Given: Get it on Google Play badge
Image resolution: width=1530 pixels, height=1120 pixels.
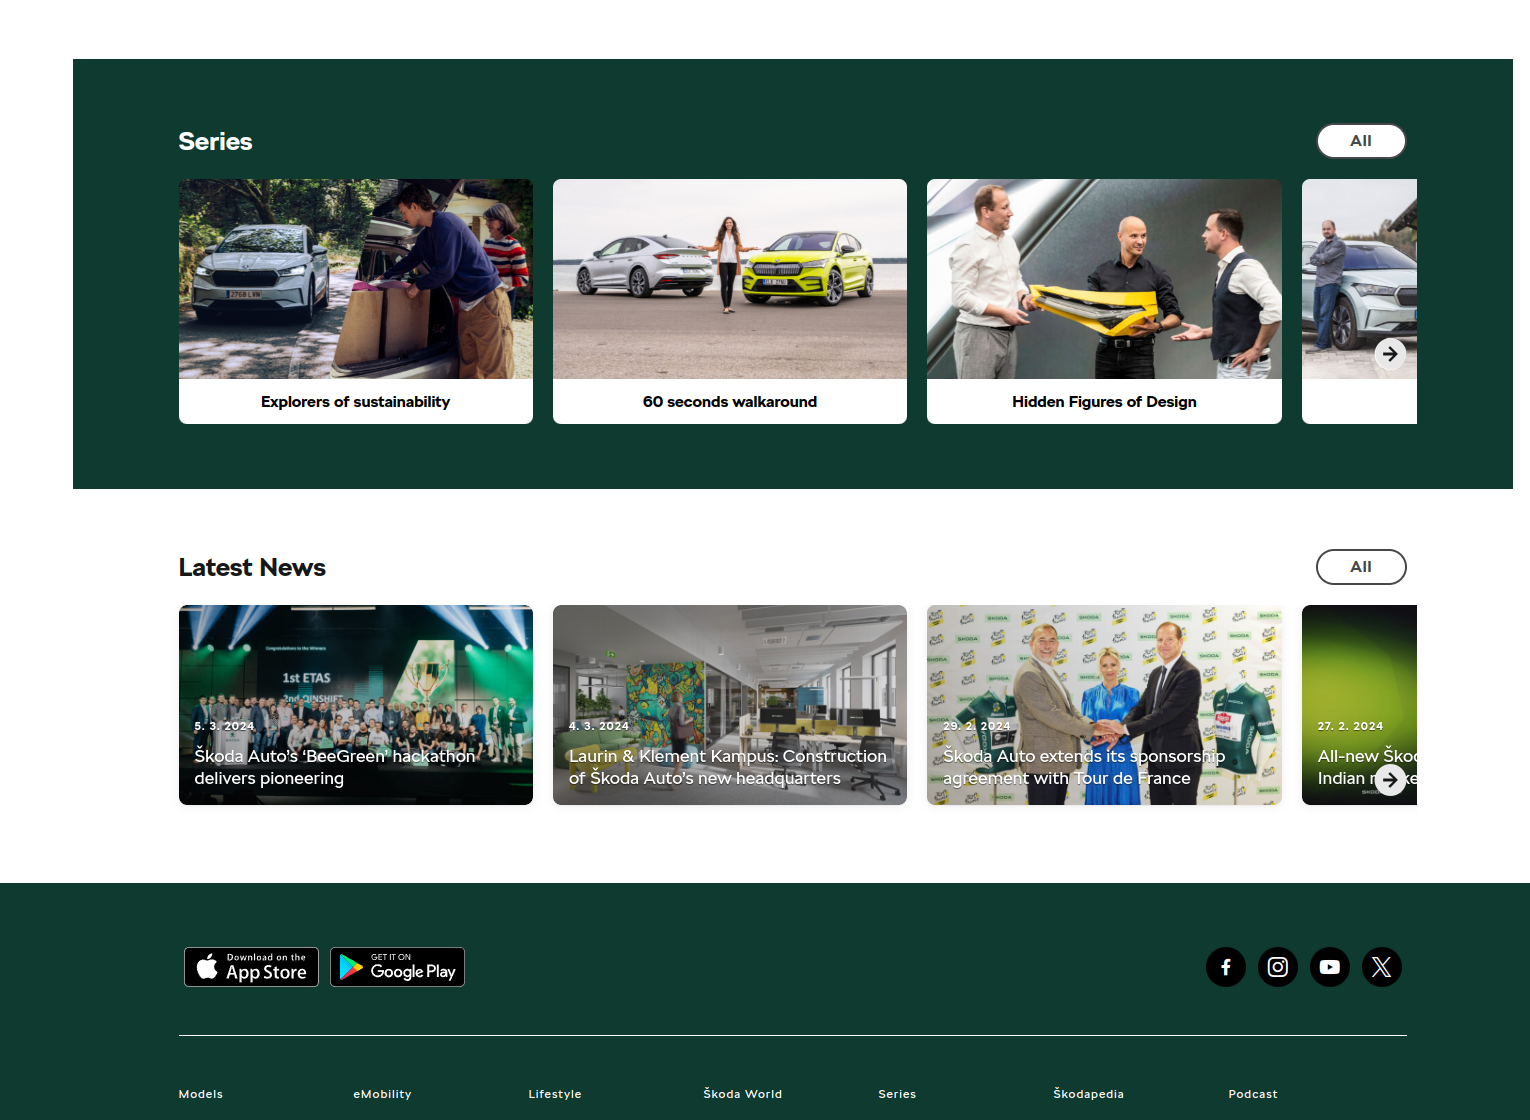Looking at the screenshot, I should [x=397, y=967].
